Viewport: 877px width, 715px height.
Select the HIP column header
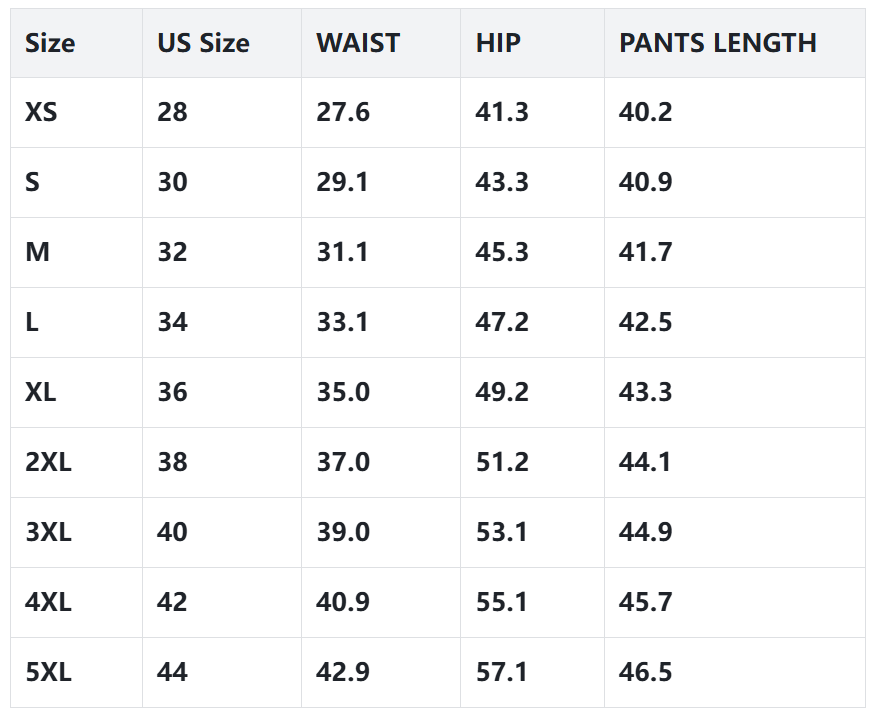coord(498,43)
